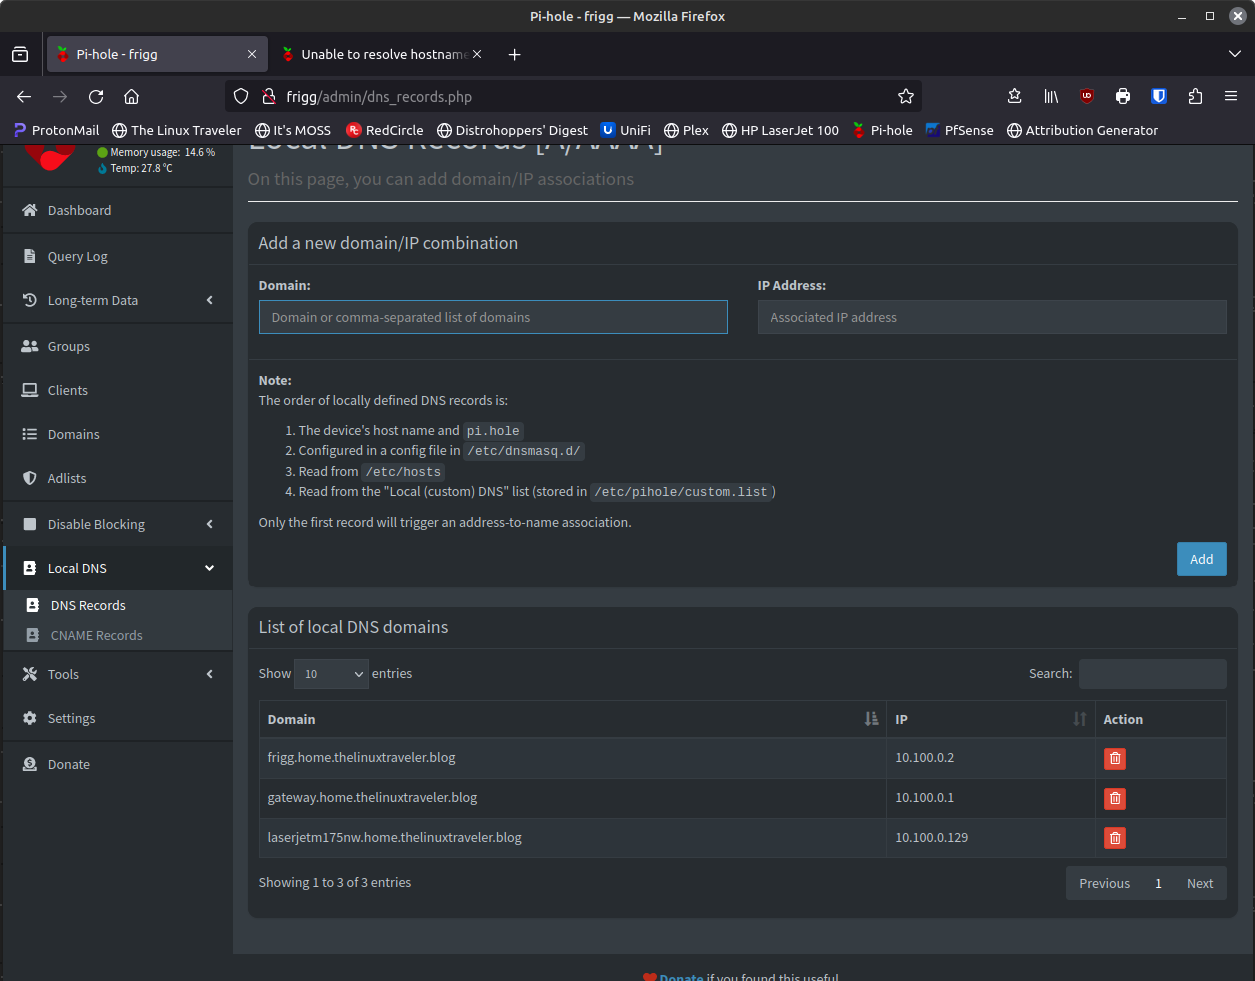
Task: Open the Settings page
Action: pyautogui.click(x=118, y=719)
